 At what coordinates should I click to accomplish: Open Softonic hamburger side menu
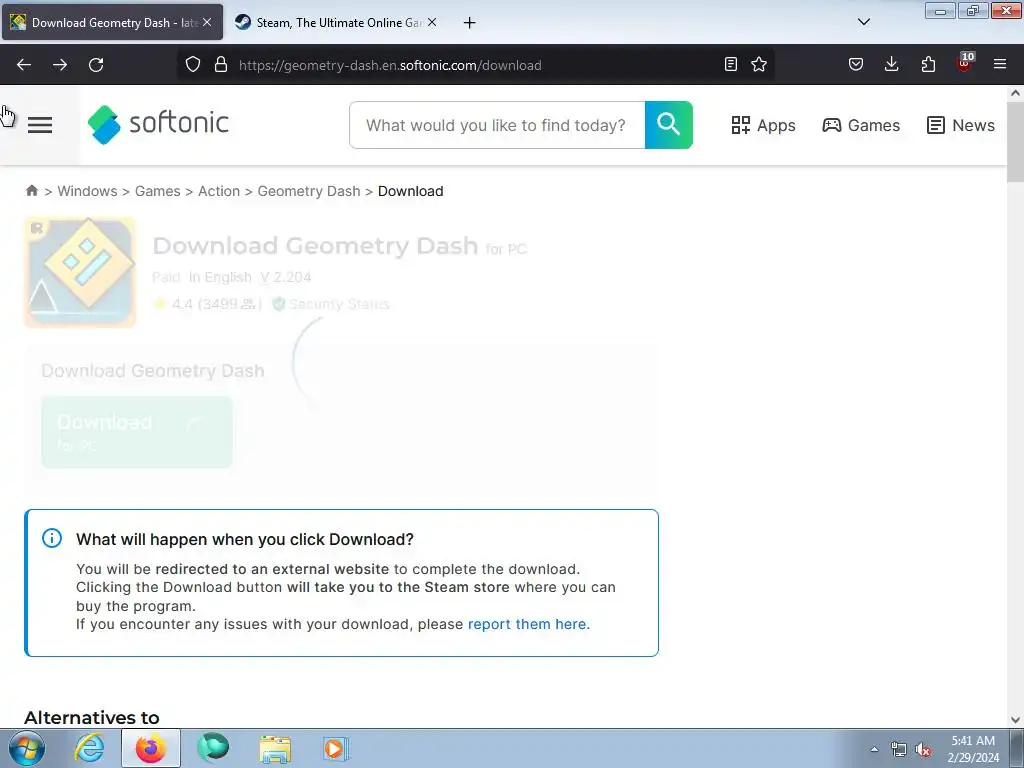click(40, 125)
